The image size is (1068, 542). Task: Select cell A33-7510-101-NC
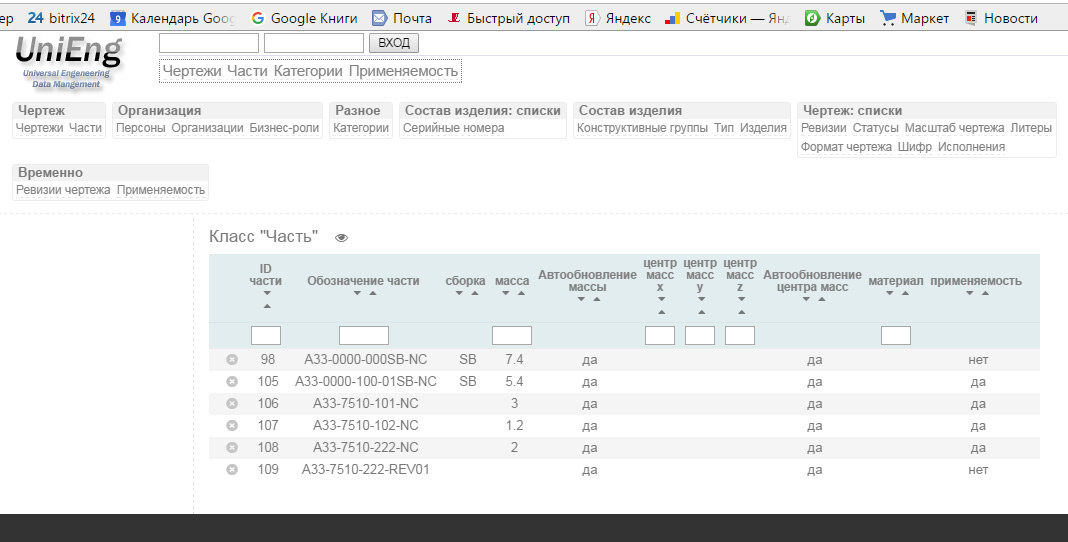coord(366,404)
